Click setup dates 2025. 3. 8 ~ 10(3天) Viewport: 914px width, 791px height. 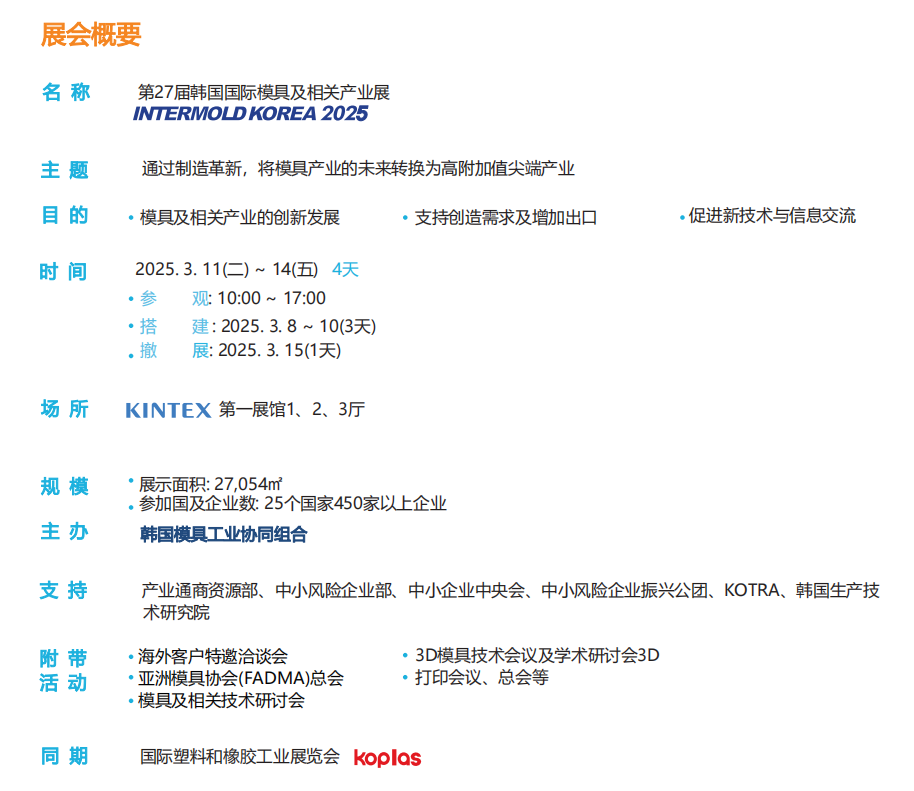coord(298,326)
